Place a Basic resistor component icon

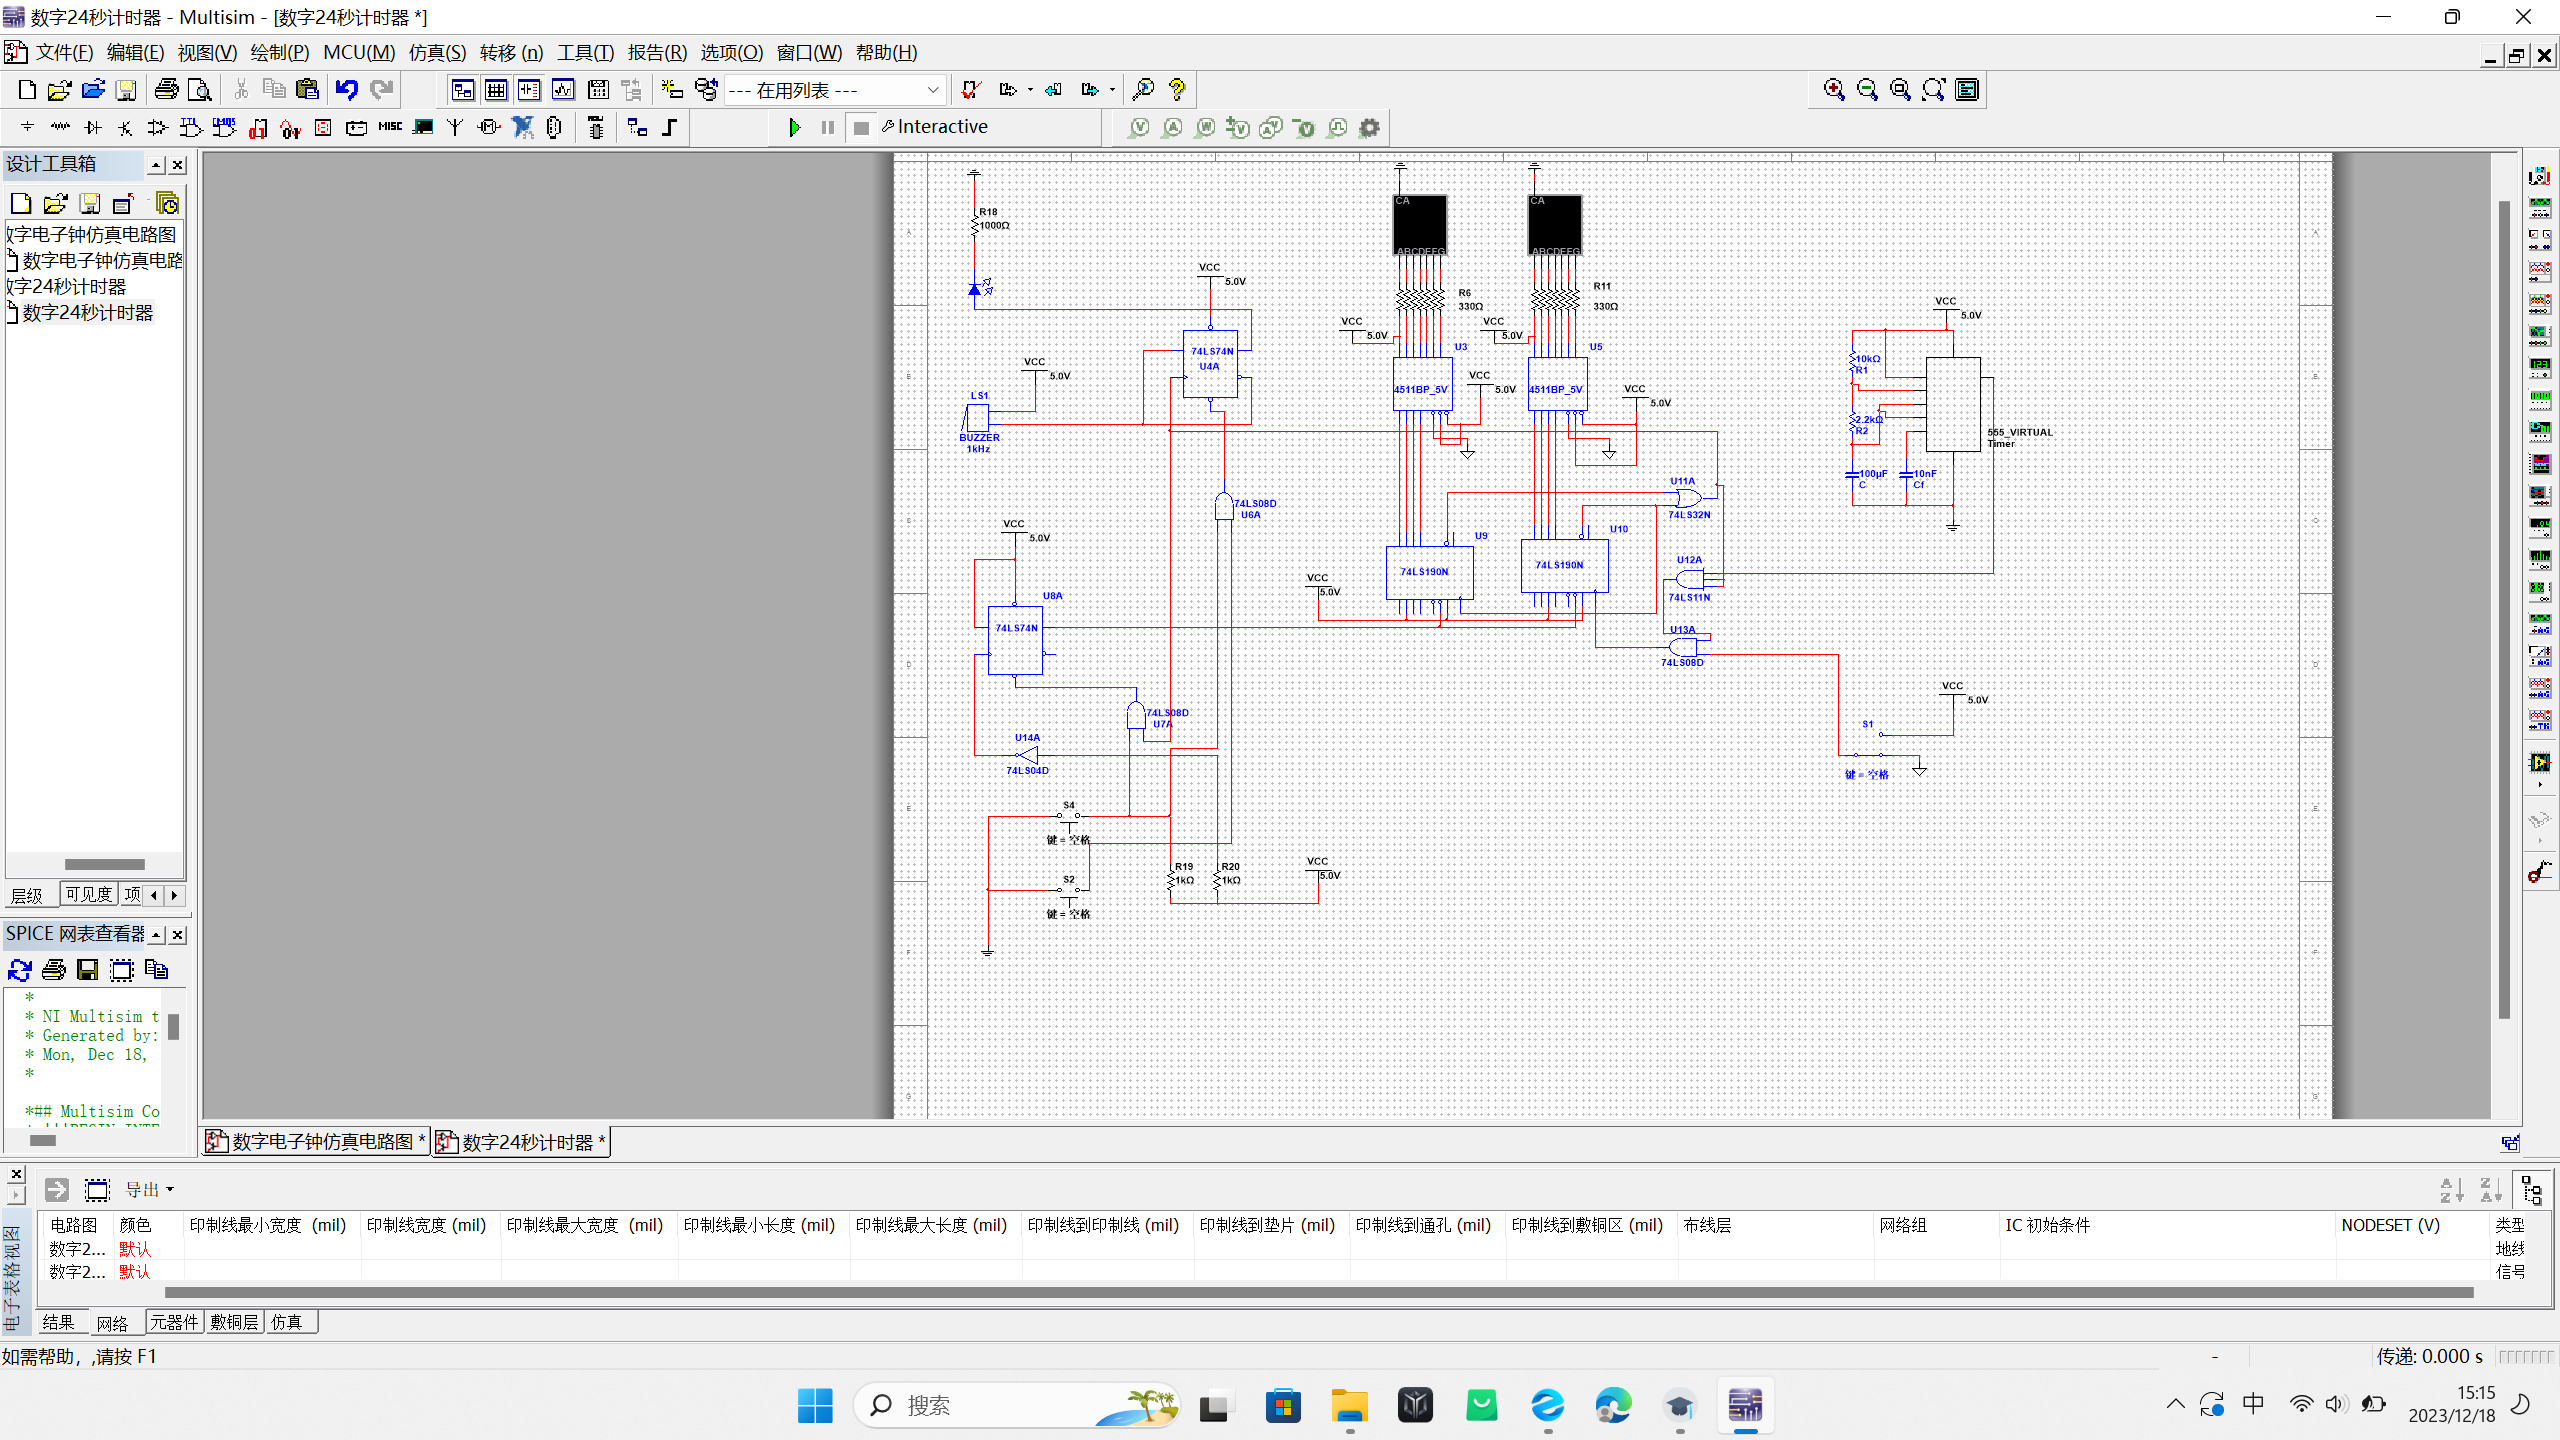[x=60, y=127]
